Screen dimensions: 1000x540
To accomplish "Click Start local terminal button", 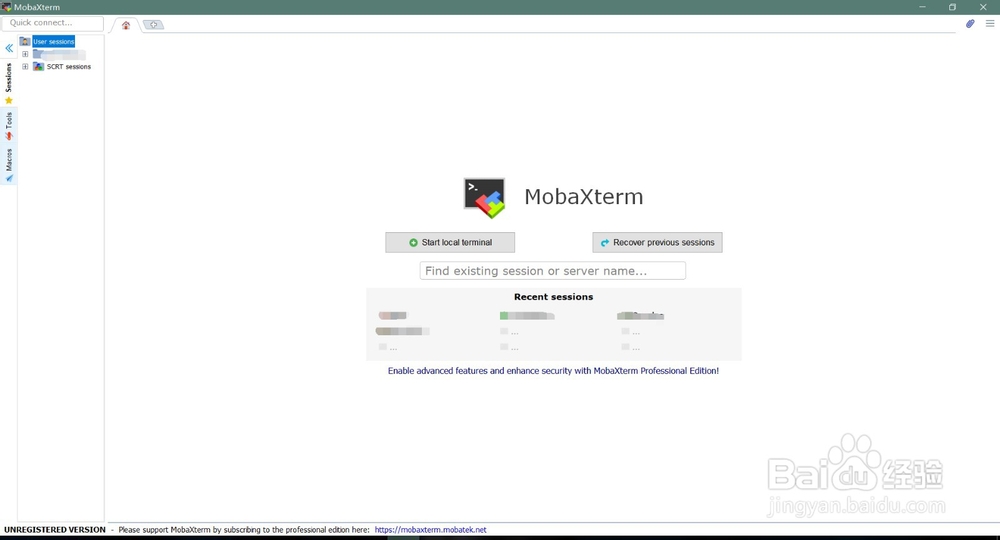I will point(450,242).
